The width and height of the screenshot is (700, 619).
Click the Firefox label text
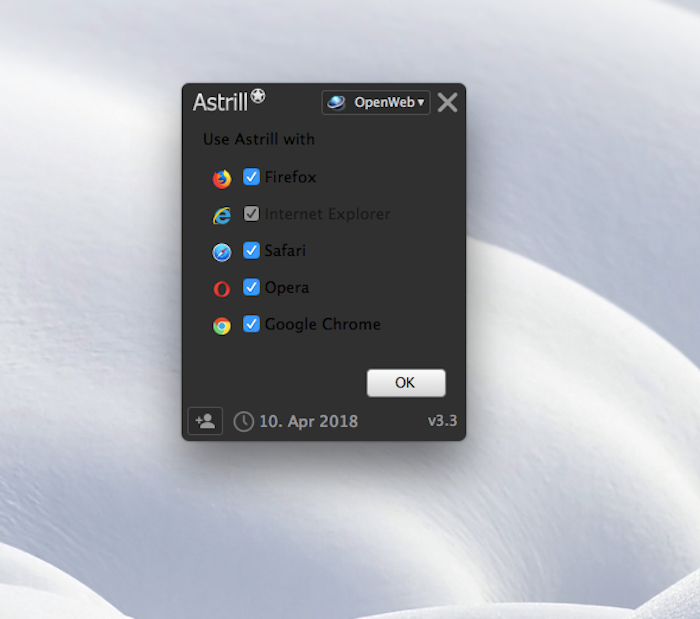click(291, 177)
